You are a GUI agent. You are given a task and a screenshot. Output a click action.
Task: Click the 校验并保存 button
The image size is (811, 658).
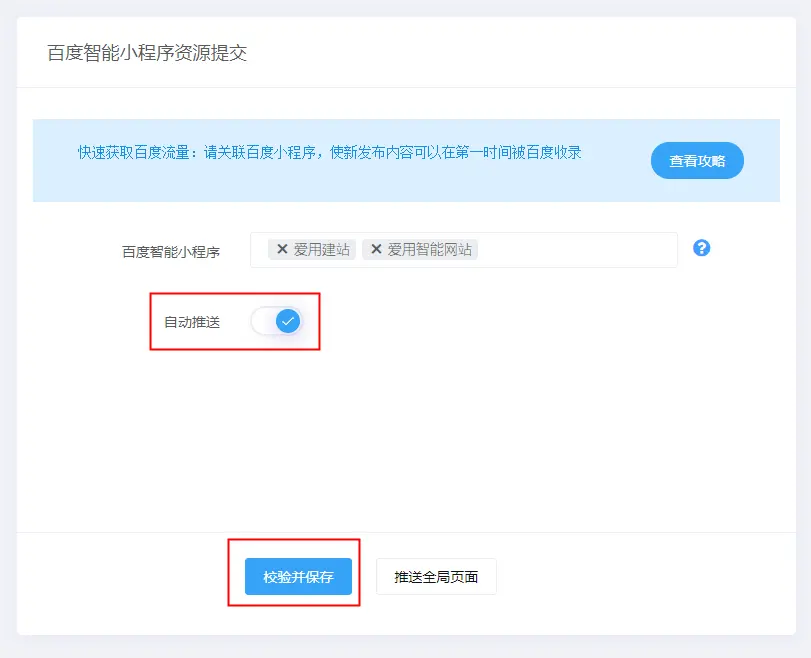coord(298,577)
